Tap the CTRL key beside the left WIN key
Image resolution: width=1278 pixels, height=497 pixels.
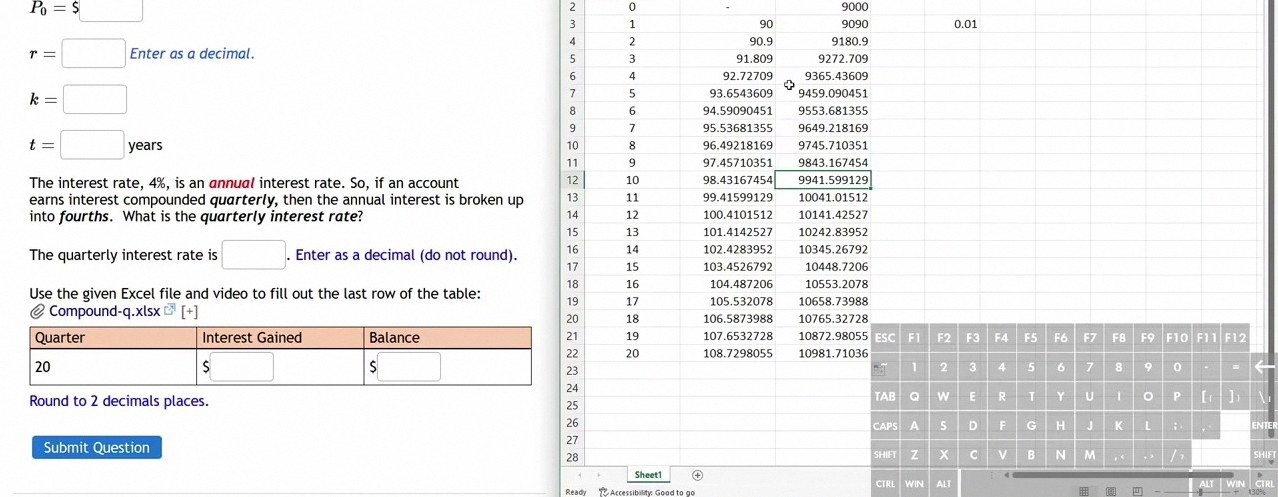click(x=885, y=484)
